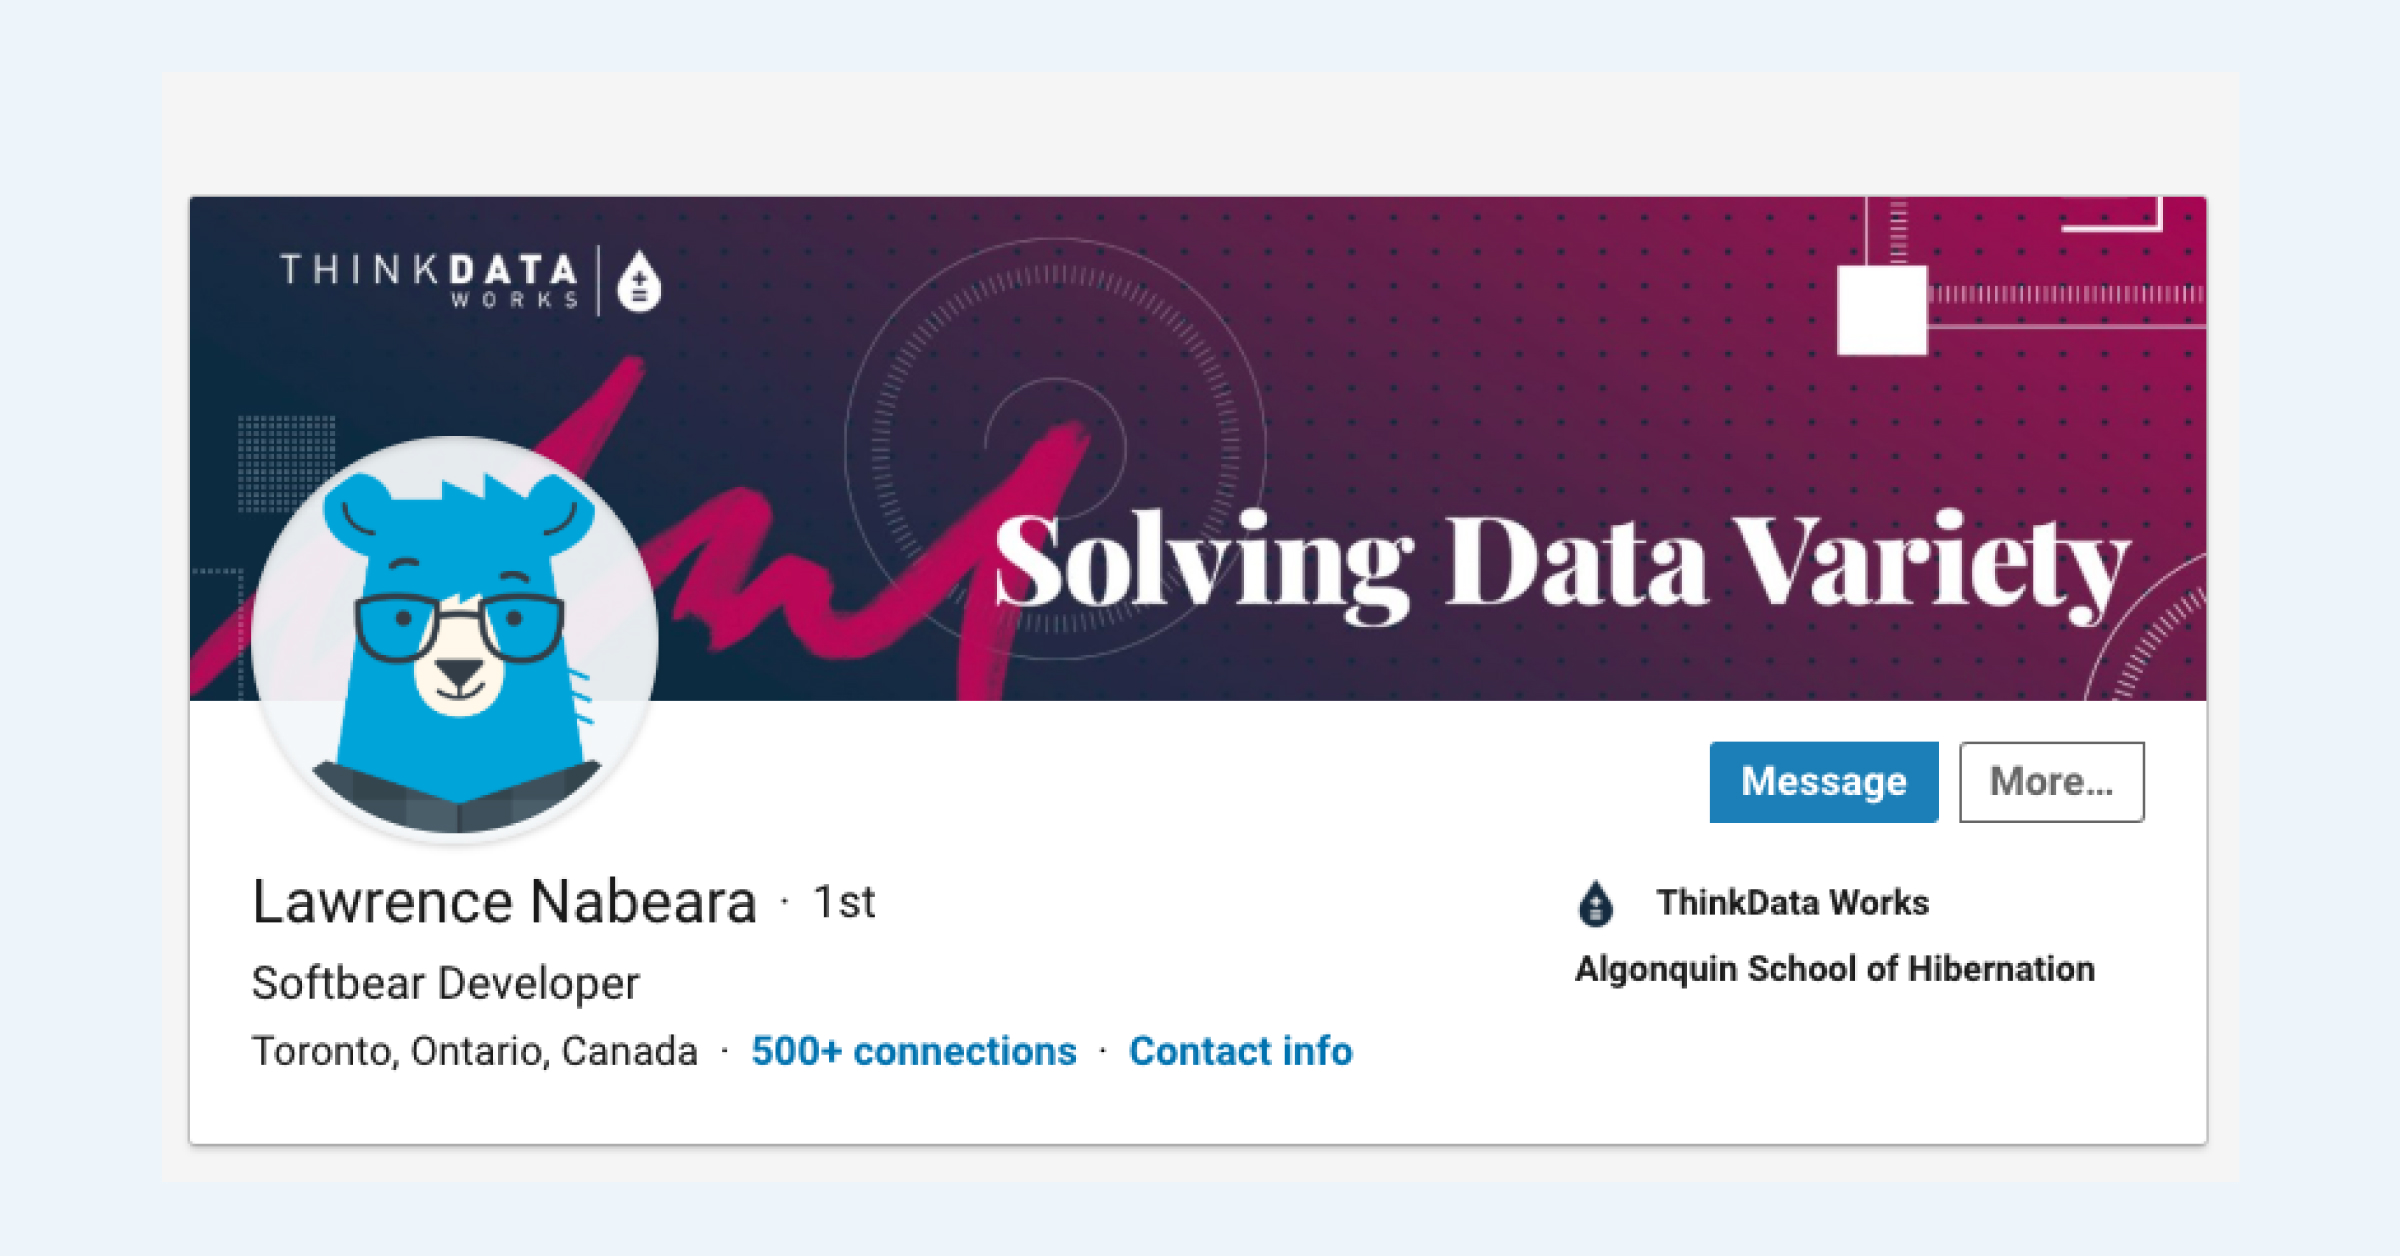Open the Contact info link

[x=1240, y=1051]
